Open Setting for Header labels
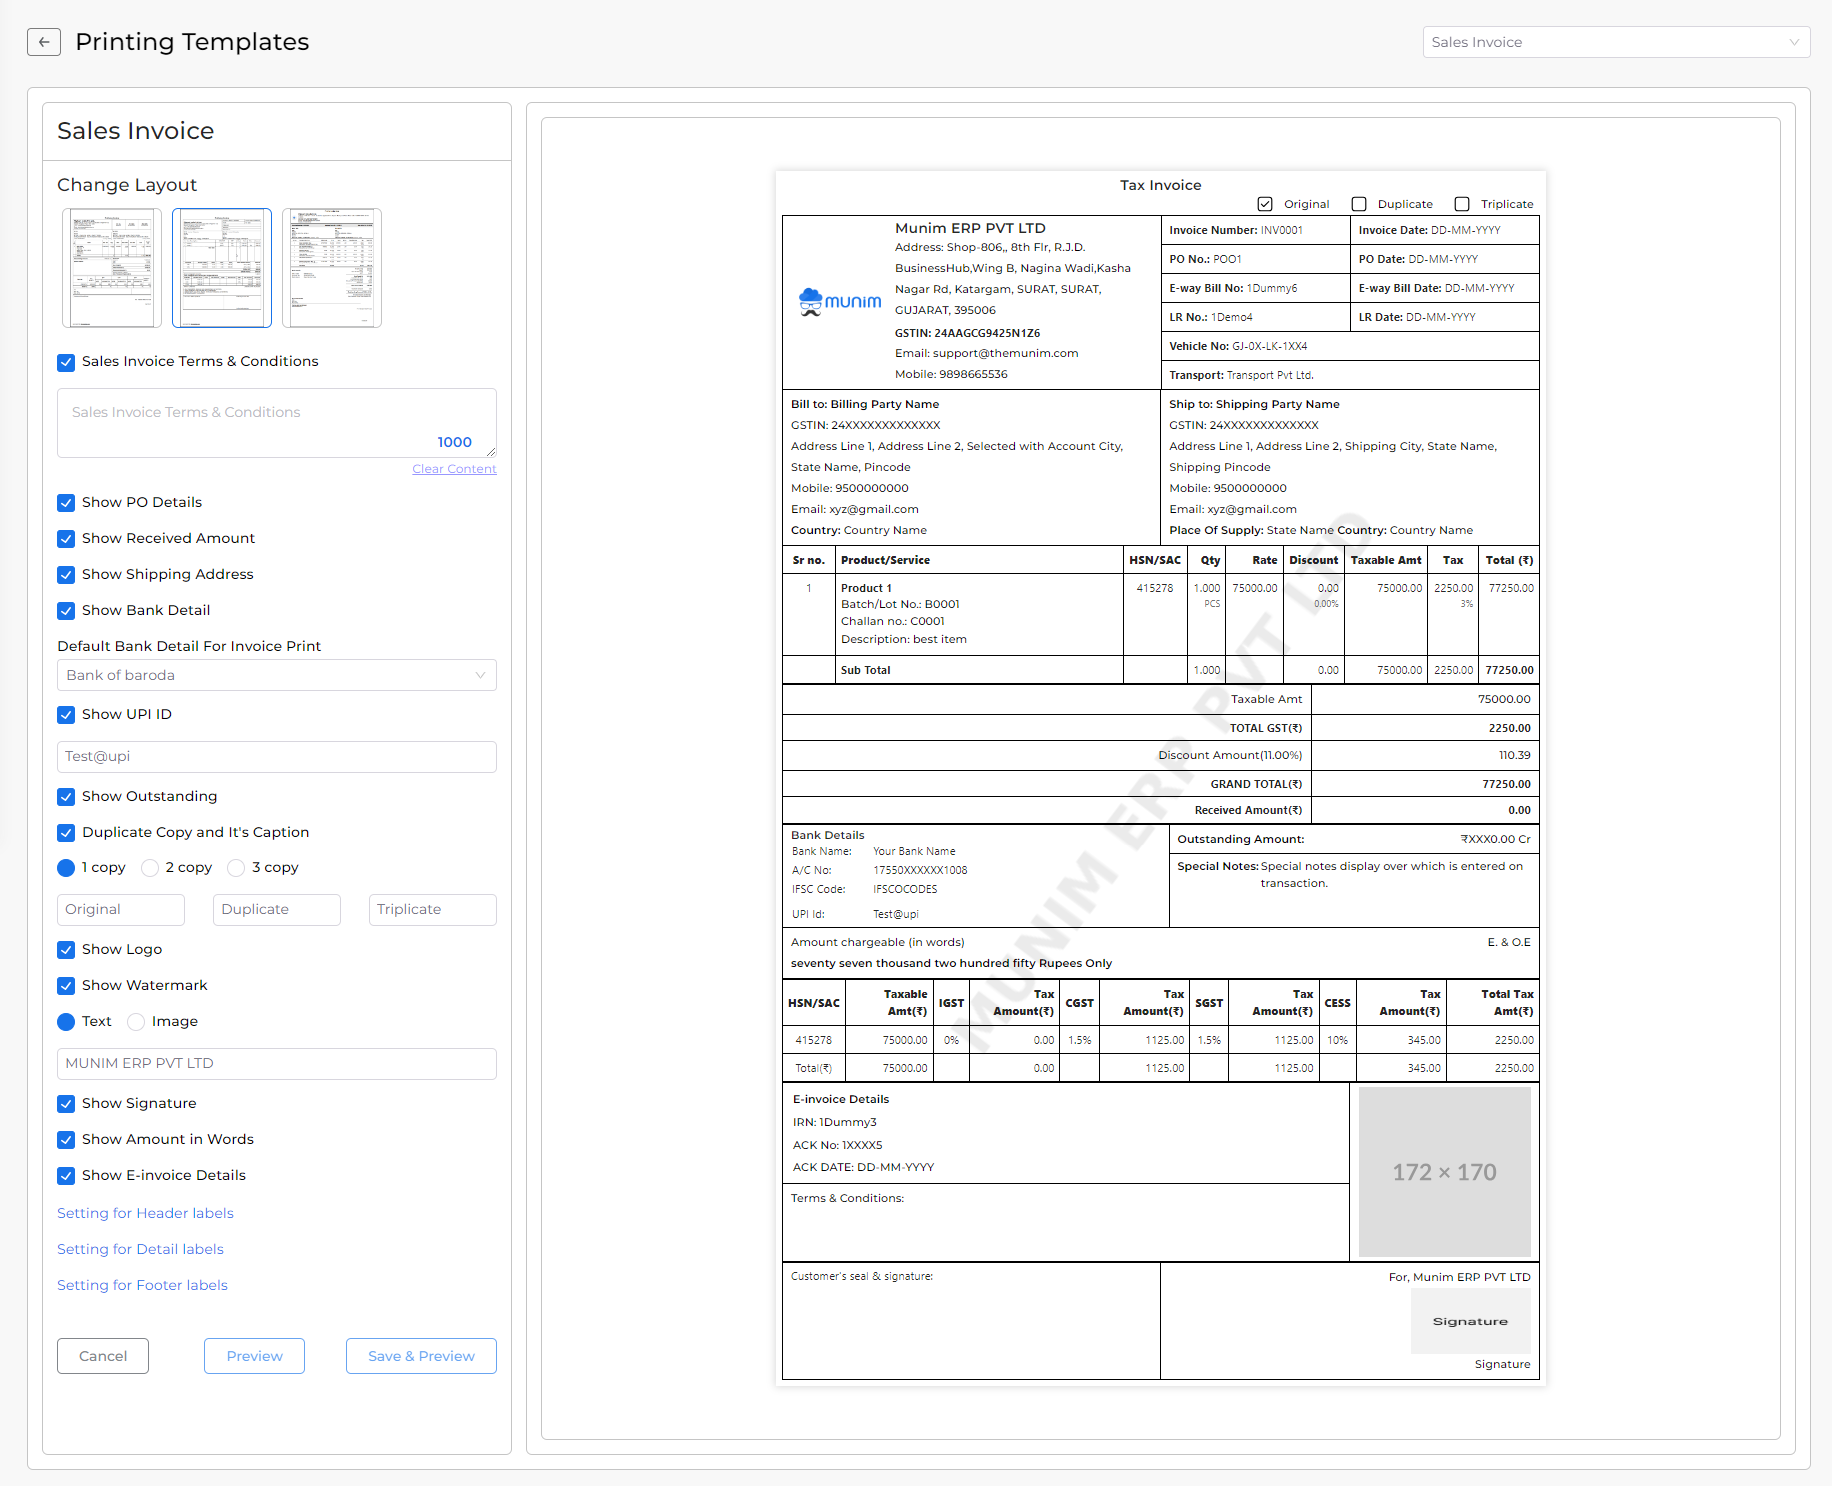This screenshot has width=1832, height=1486. 144,1212
